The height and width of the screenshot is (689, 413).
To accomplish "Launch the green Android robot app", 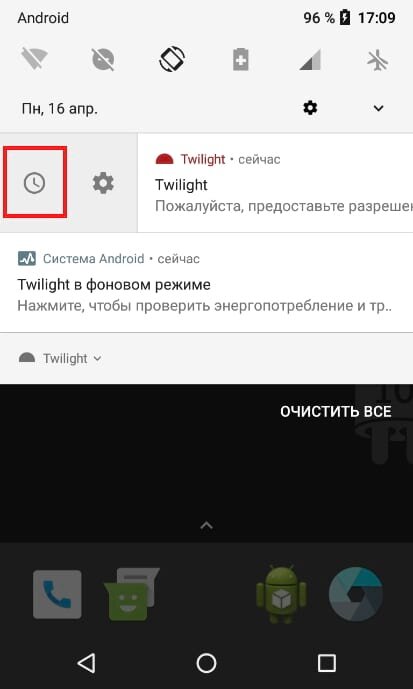I will click(x=281, y=594).
